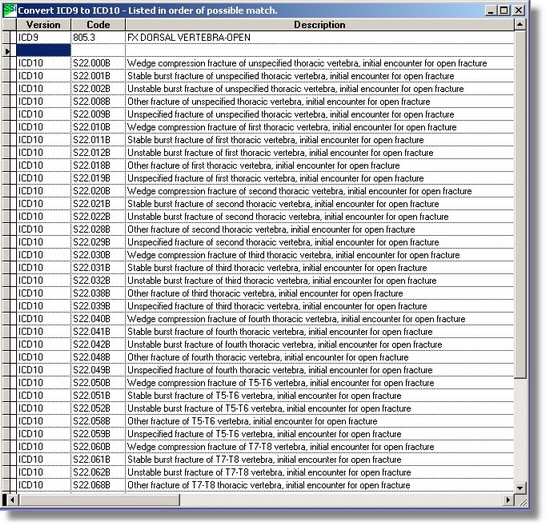Viewport: 546px width, 526px height.
Task: Select code S22.008B
Action: point(98,102)
